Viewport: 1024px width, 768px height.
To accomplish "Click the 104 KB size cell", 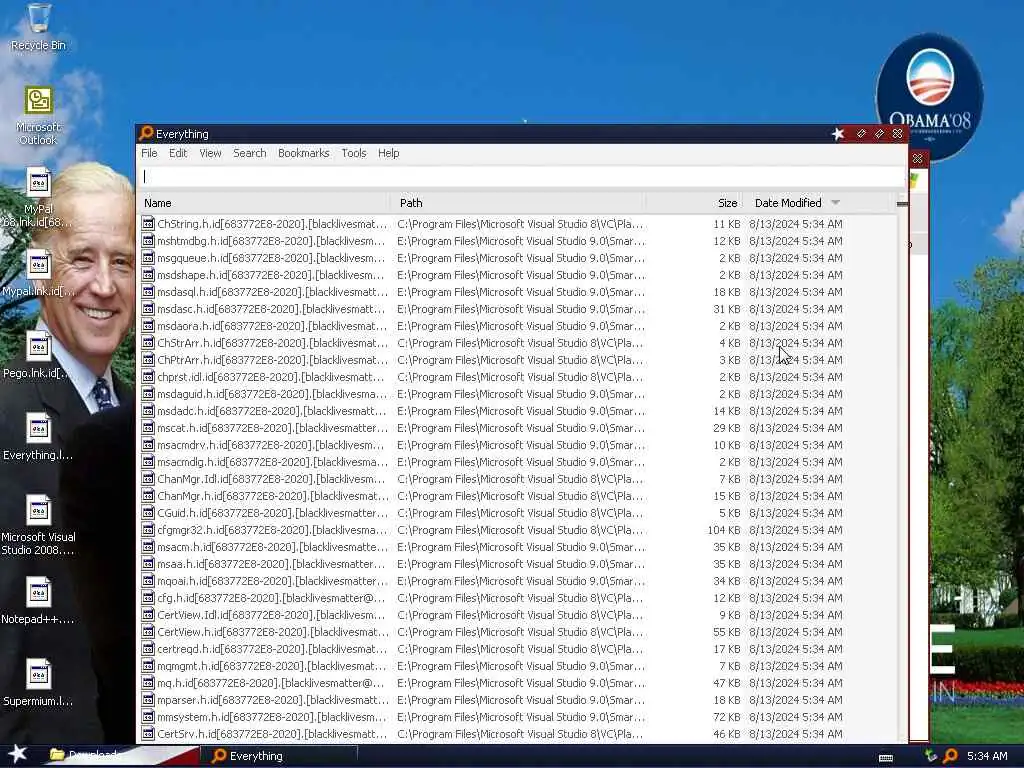I will pos(724,530).
